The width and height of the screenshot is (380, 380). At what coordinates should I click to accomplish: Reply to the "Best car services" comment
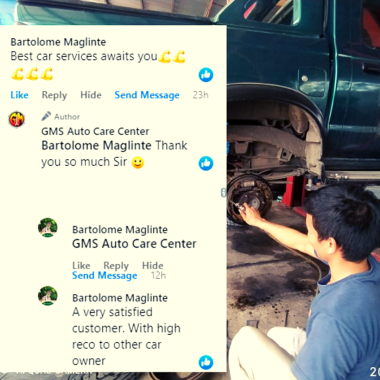point(54,95)
